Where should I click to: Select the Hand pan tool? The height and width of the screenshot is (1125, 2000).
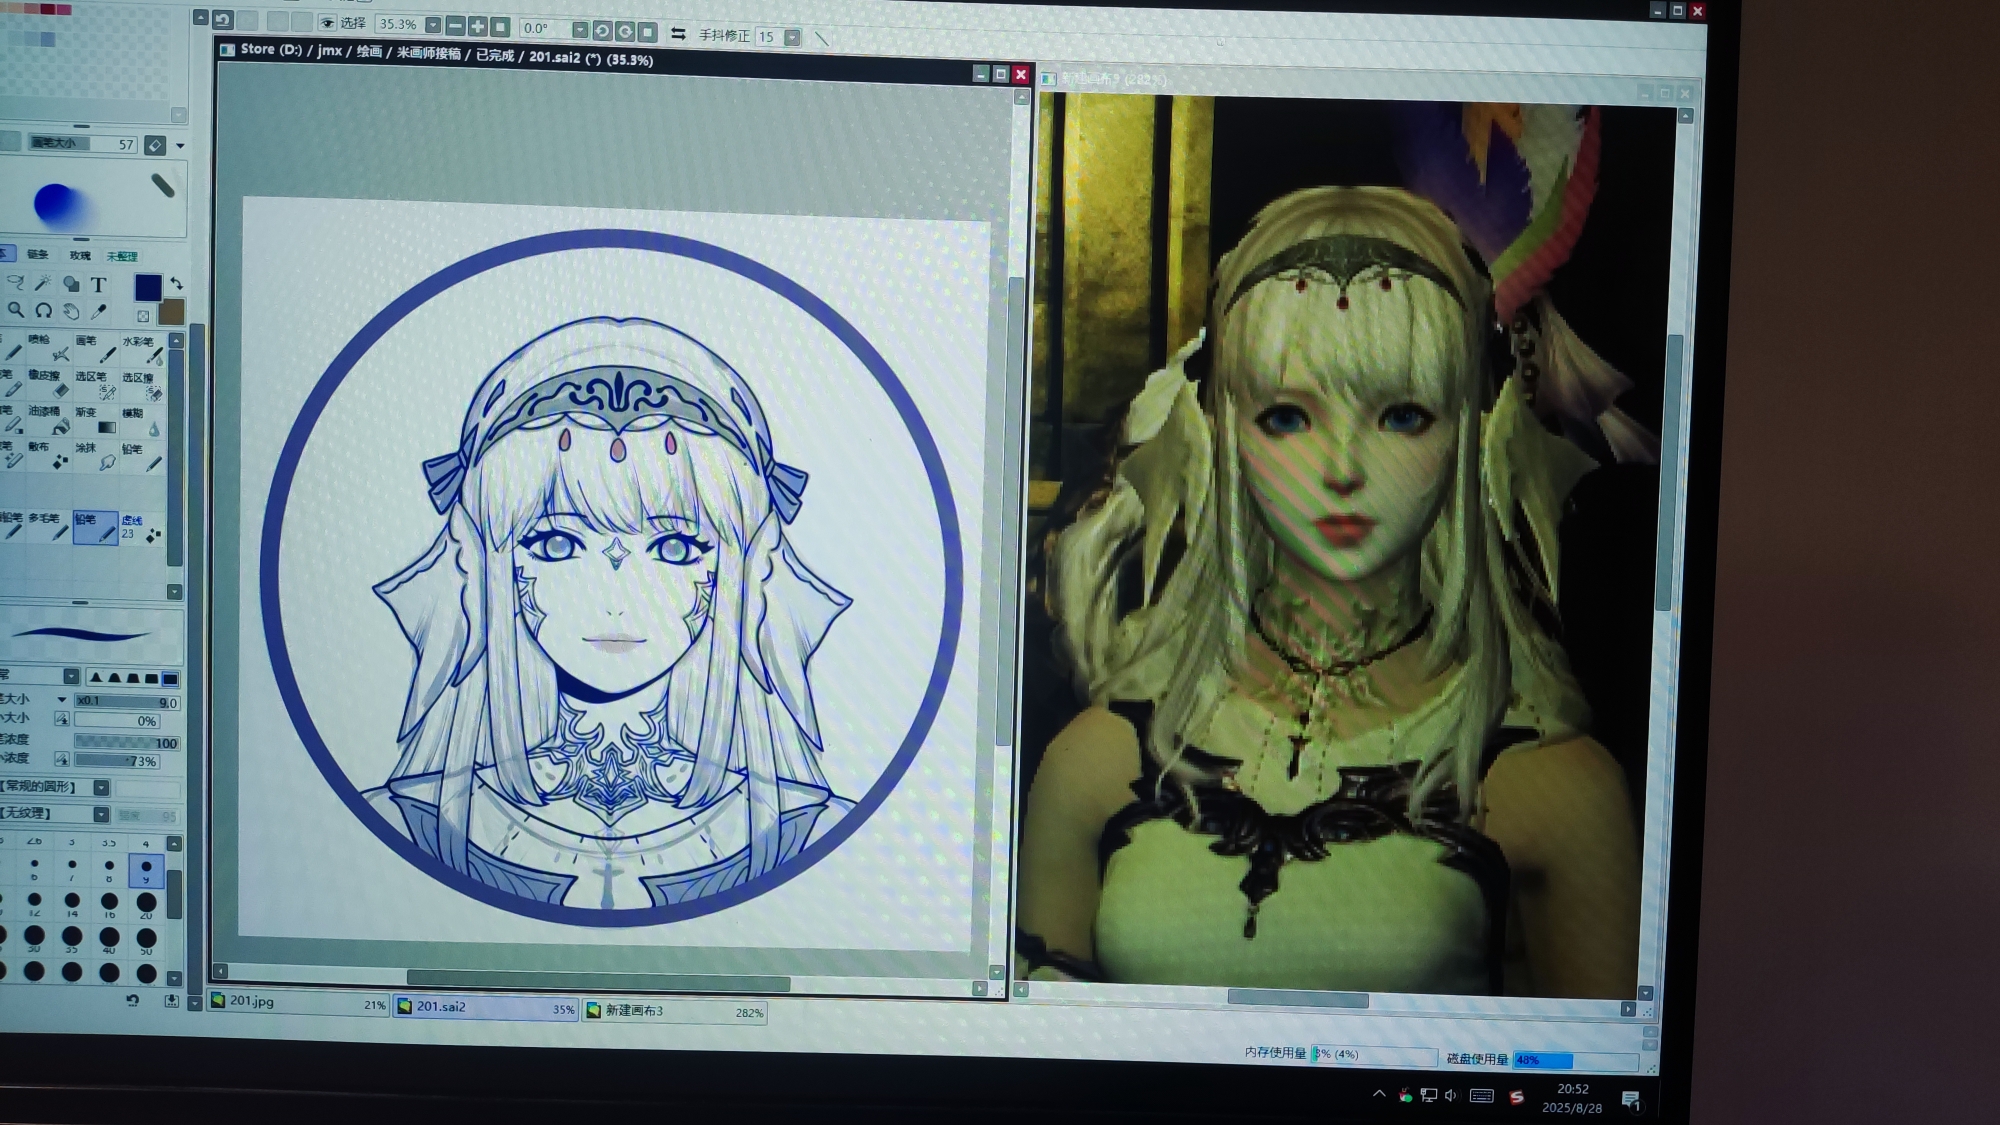(71, 312)
